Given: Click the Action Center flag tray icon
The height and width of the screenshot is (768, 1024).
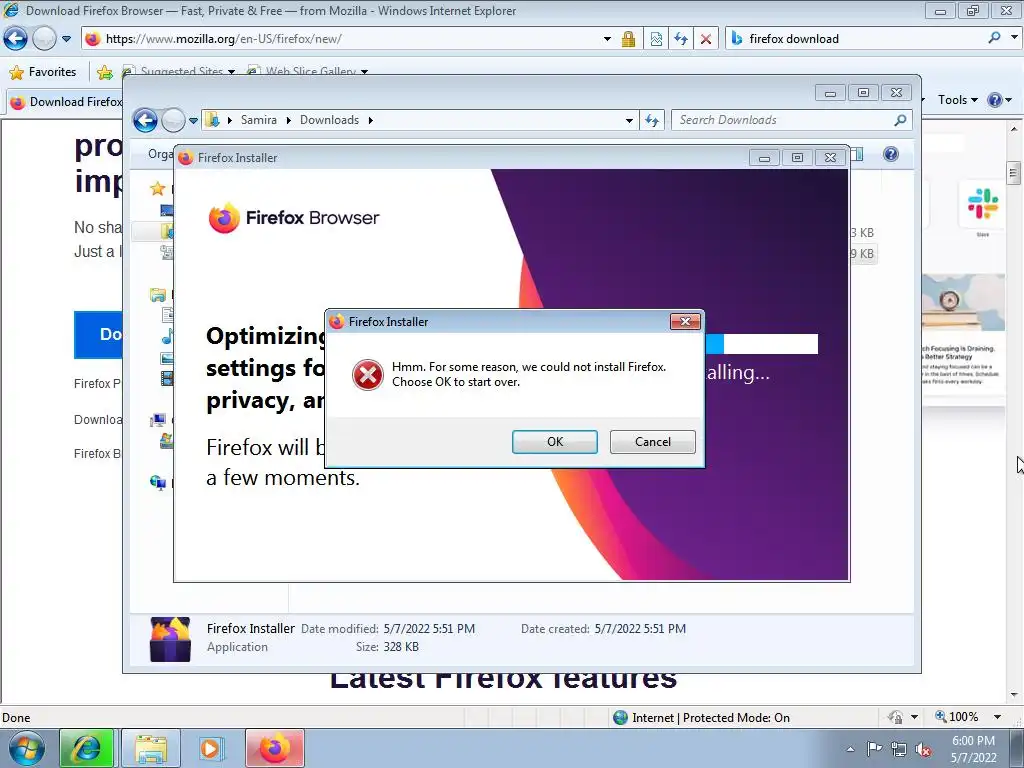Looking at the screenshot, I should tap(874, 749).
